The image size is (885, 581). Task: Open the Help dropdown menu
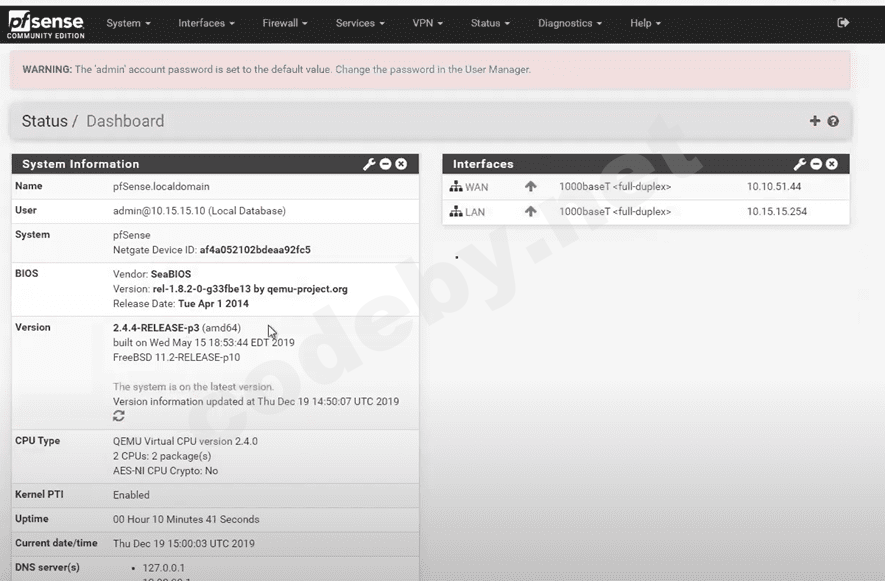tap(646, 23)
